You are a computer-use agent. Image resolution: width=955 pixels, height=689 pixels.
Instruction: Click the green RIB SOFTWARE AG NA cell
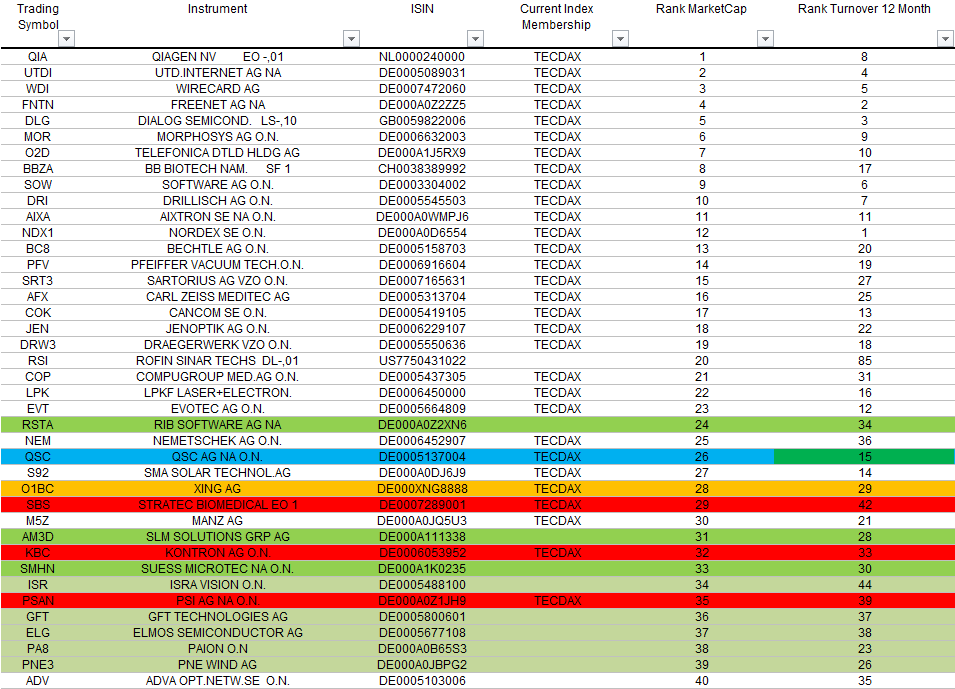click(218, 424)
